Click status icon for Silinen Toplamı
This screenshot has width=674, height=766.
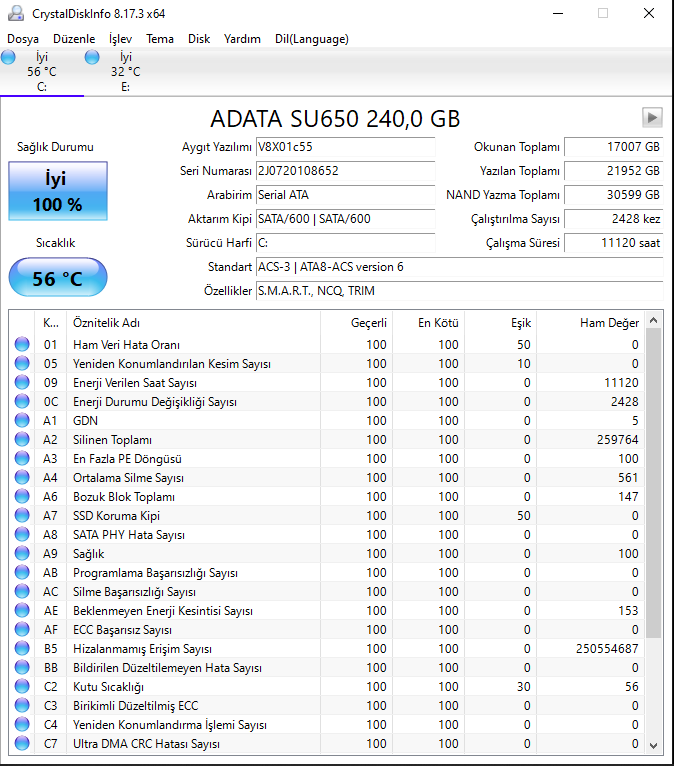pos(22,440)
